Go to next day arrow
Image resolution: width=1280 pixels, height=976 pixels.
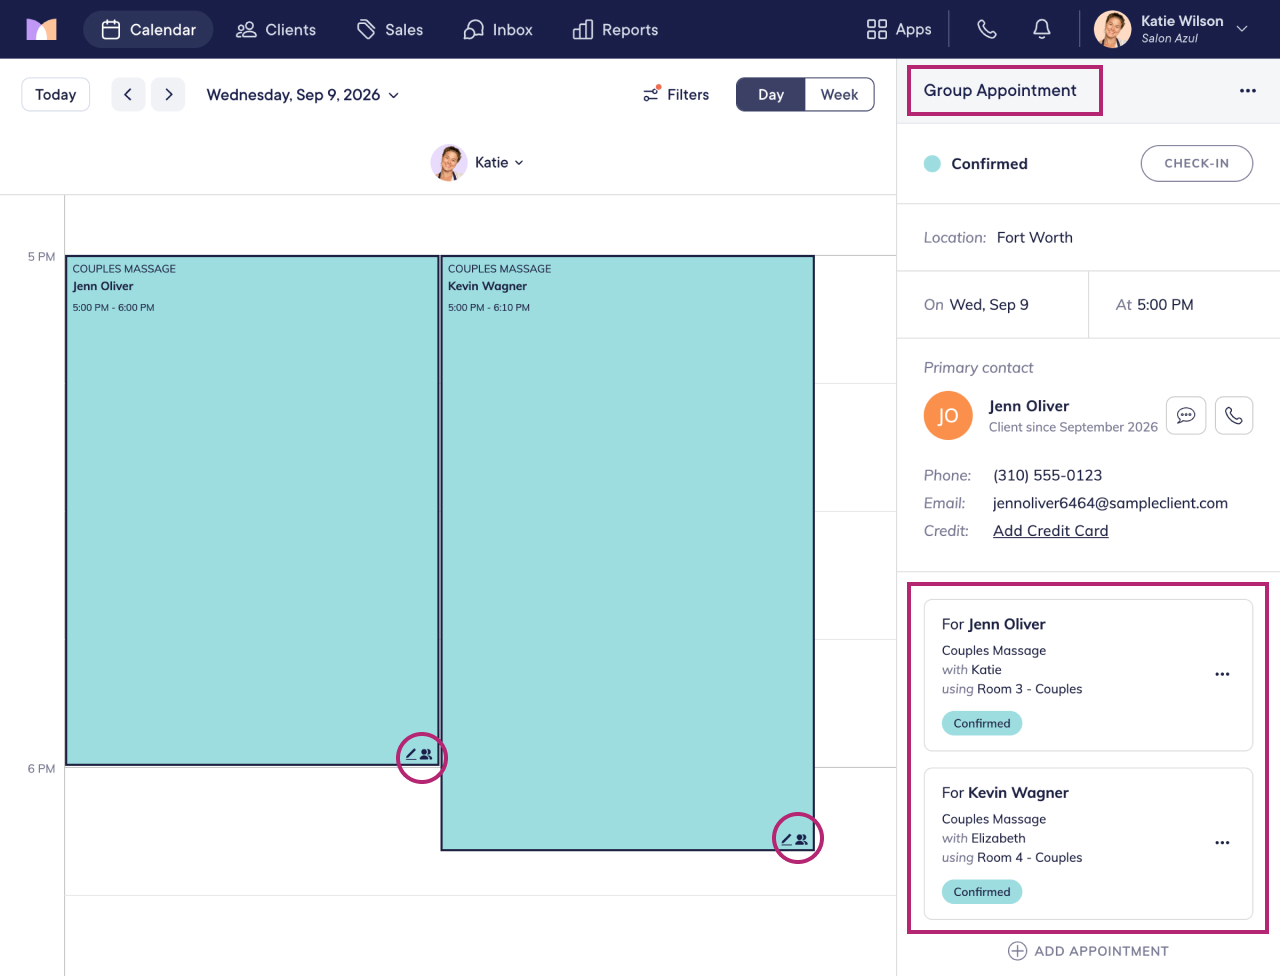coord(168,94)
